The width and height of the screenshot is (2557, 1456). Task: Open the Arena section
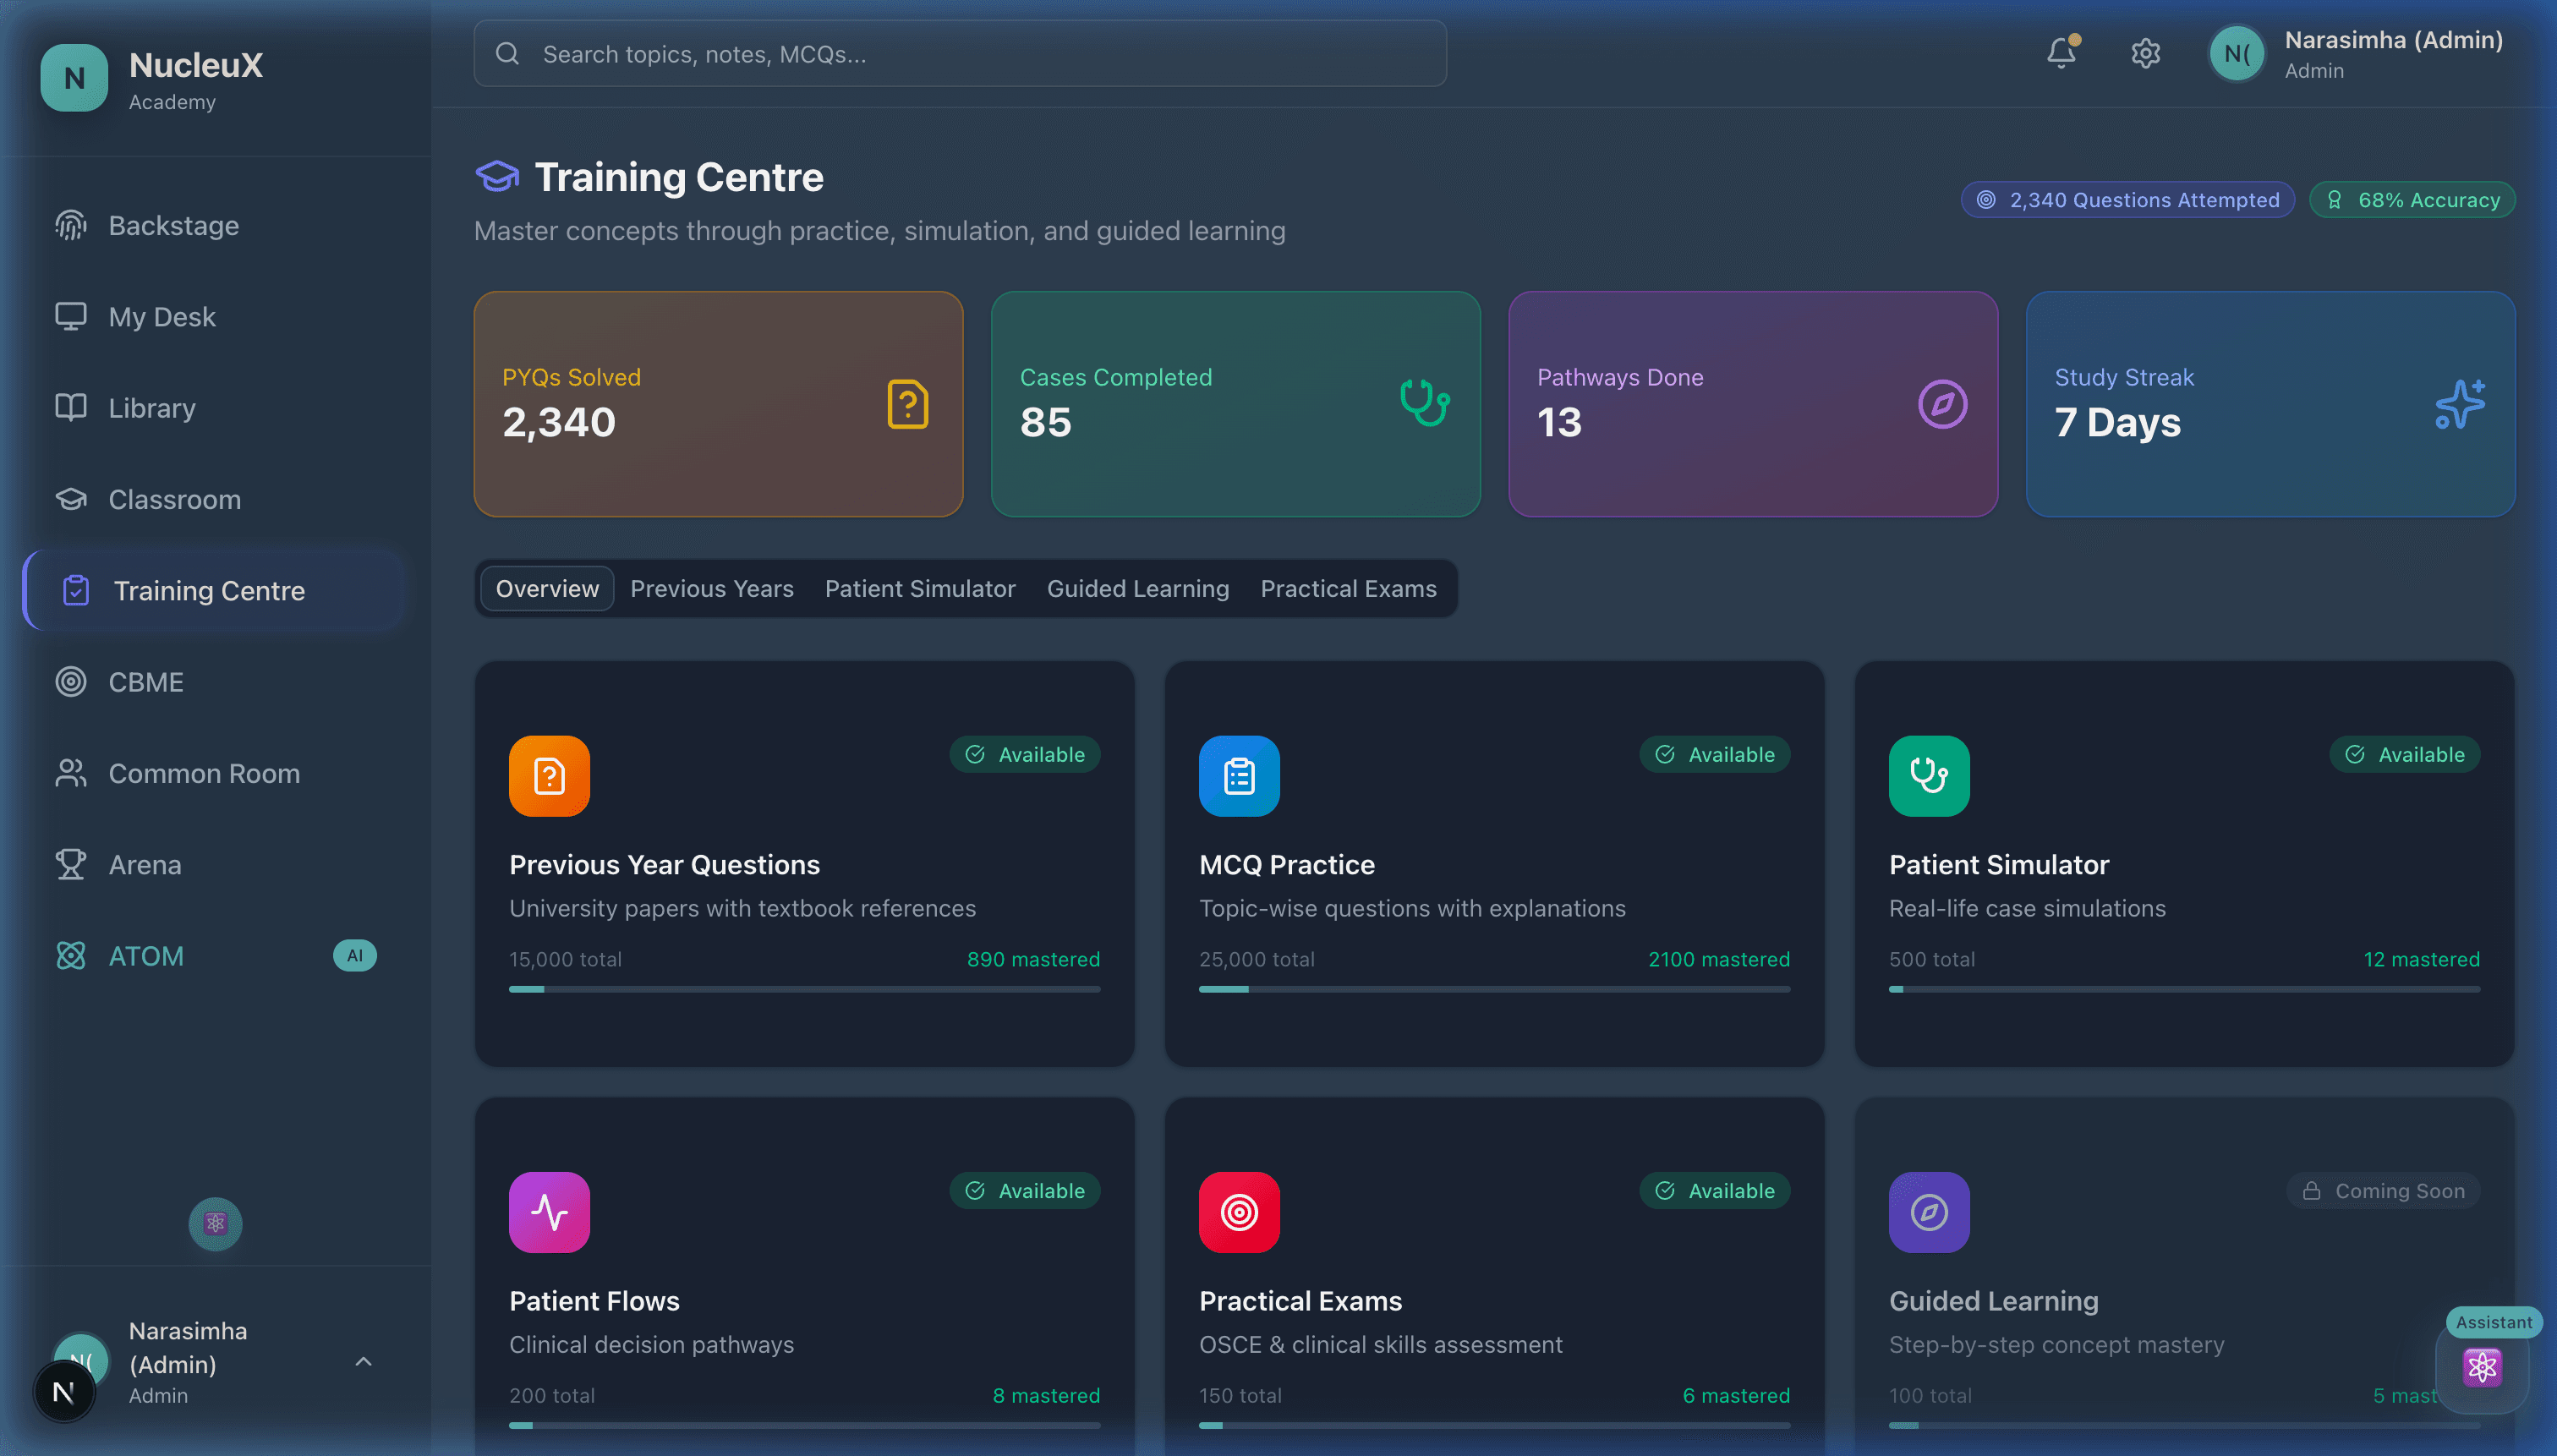(x=145, y=864)
